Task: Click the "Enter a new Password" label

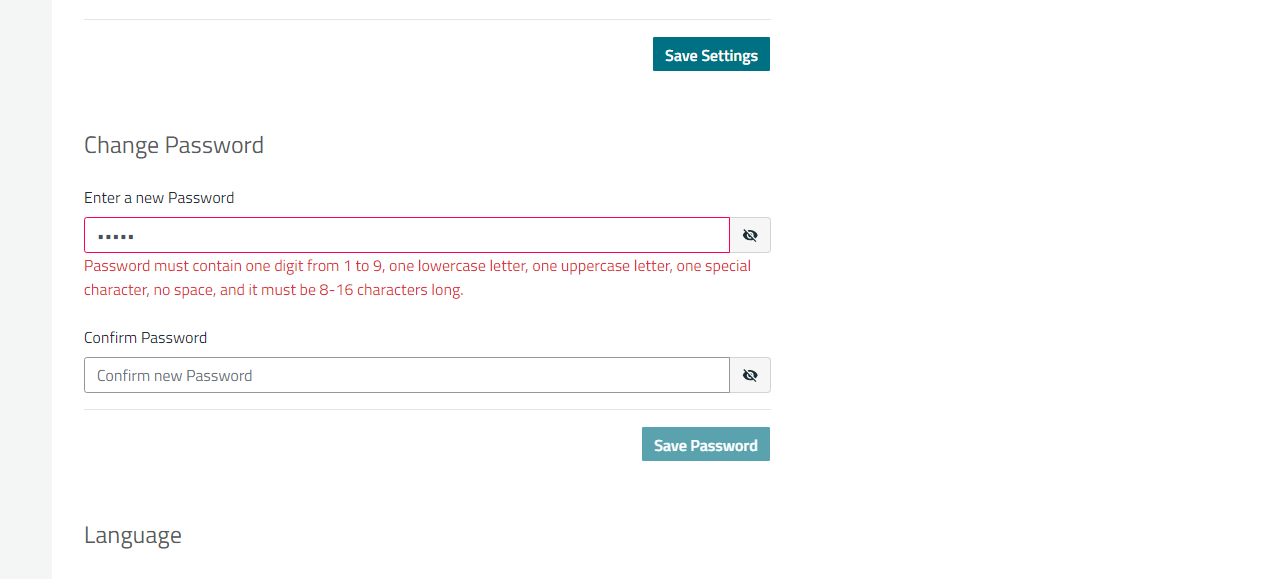Action: (159, 198)
